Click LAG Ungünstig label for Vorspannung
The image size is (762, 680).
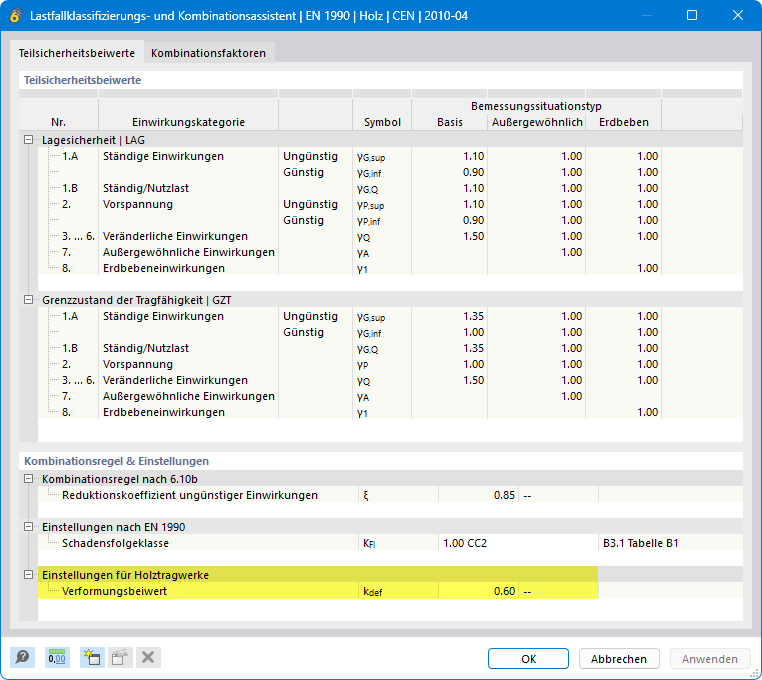tap(310, 204)
